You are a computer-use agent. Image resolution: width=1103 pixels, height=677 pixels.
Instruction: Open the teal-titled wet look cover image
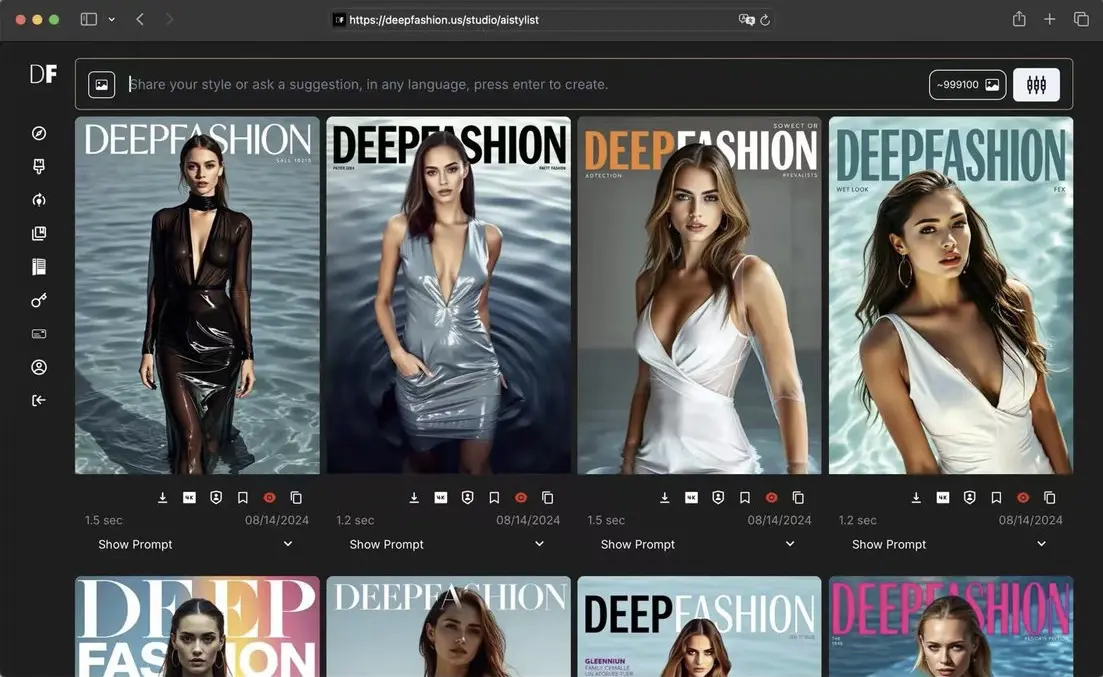click(951, 296)
